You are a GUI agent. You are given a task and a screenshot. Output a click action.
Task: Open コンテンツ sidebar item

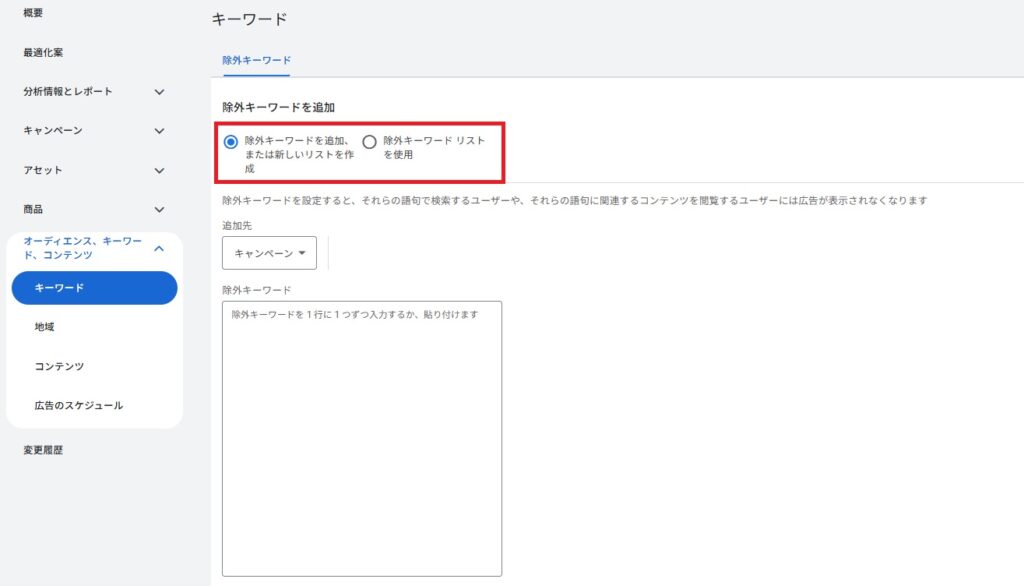tap(59, 366)
